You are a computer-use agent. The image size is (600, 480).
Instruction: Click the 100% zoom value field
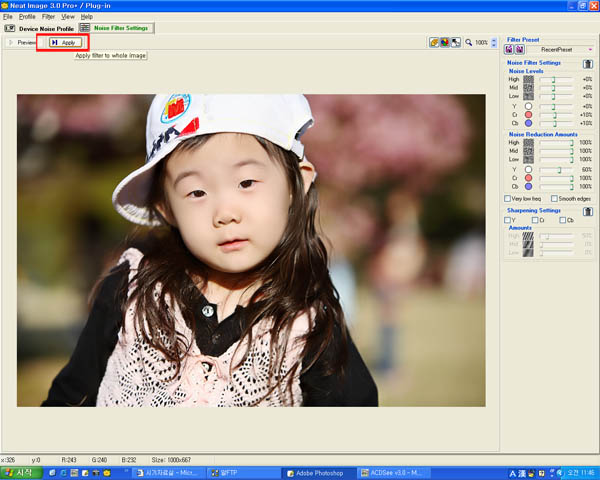click(x=482, y=42)
